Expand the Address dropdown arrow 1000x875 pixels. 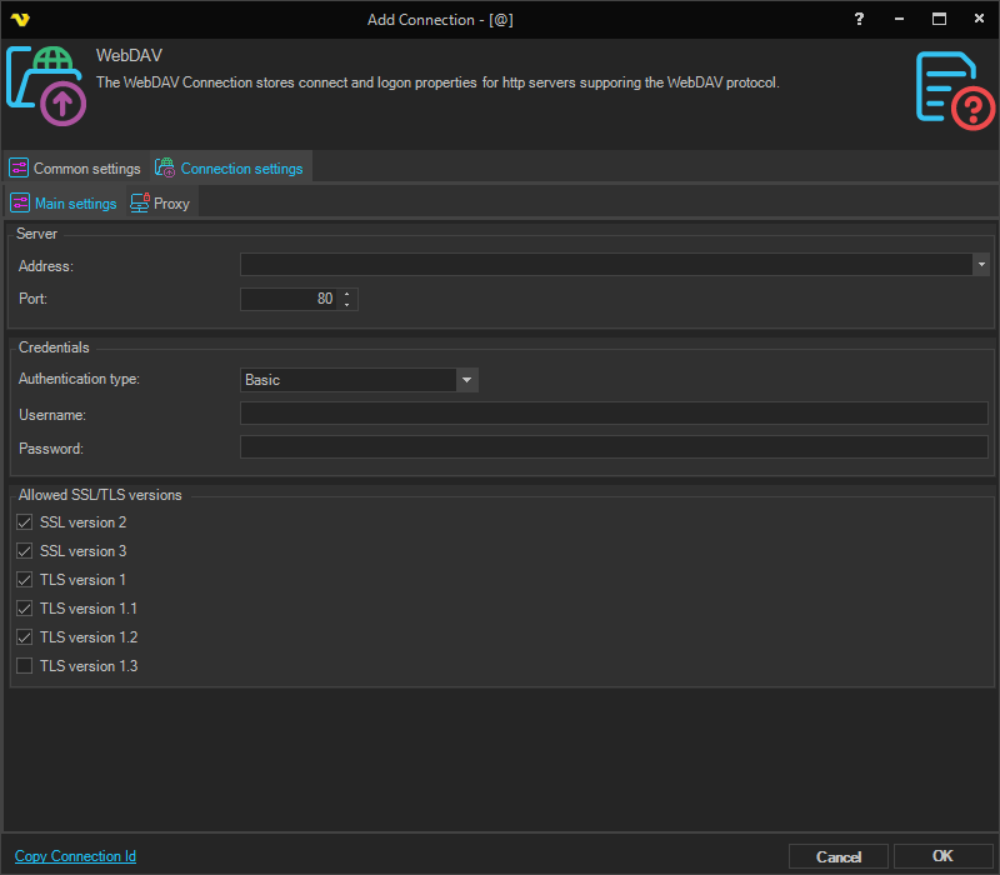coord(981,264)
